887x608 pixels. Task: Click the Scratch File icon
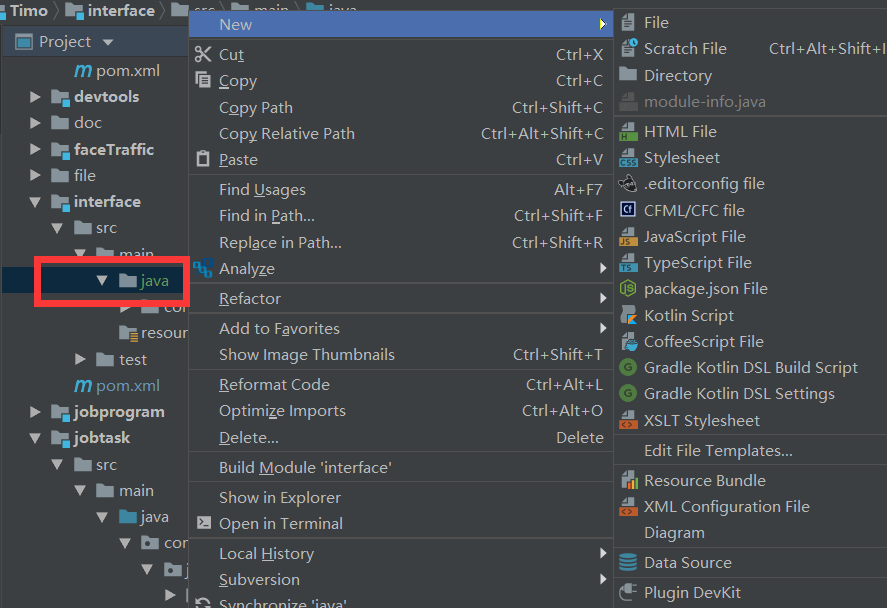click(x=628, y=49)
